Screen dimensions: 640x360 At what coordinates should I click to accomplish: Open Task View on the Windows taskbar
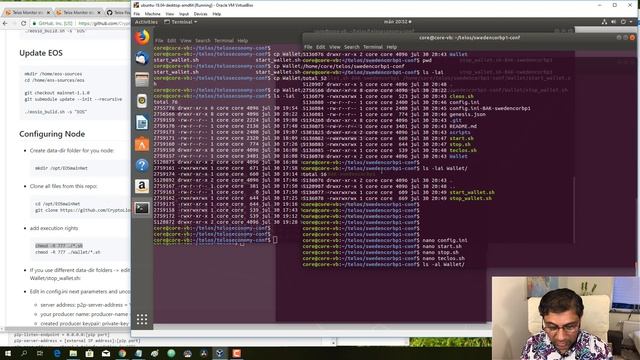40,353
